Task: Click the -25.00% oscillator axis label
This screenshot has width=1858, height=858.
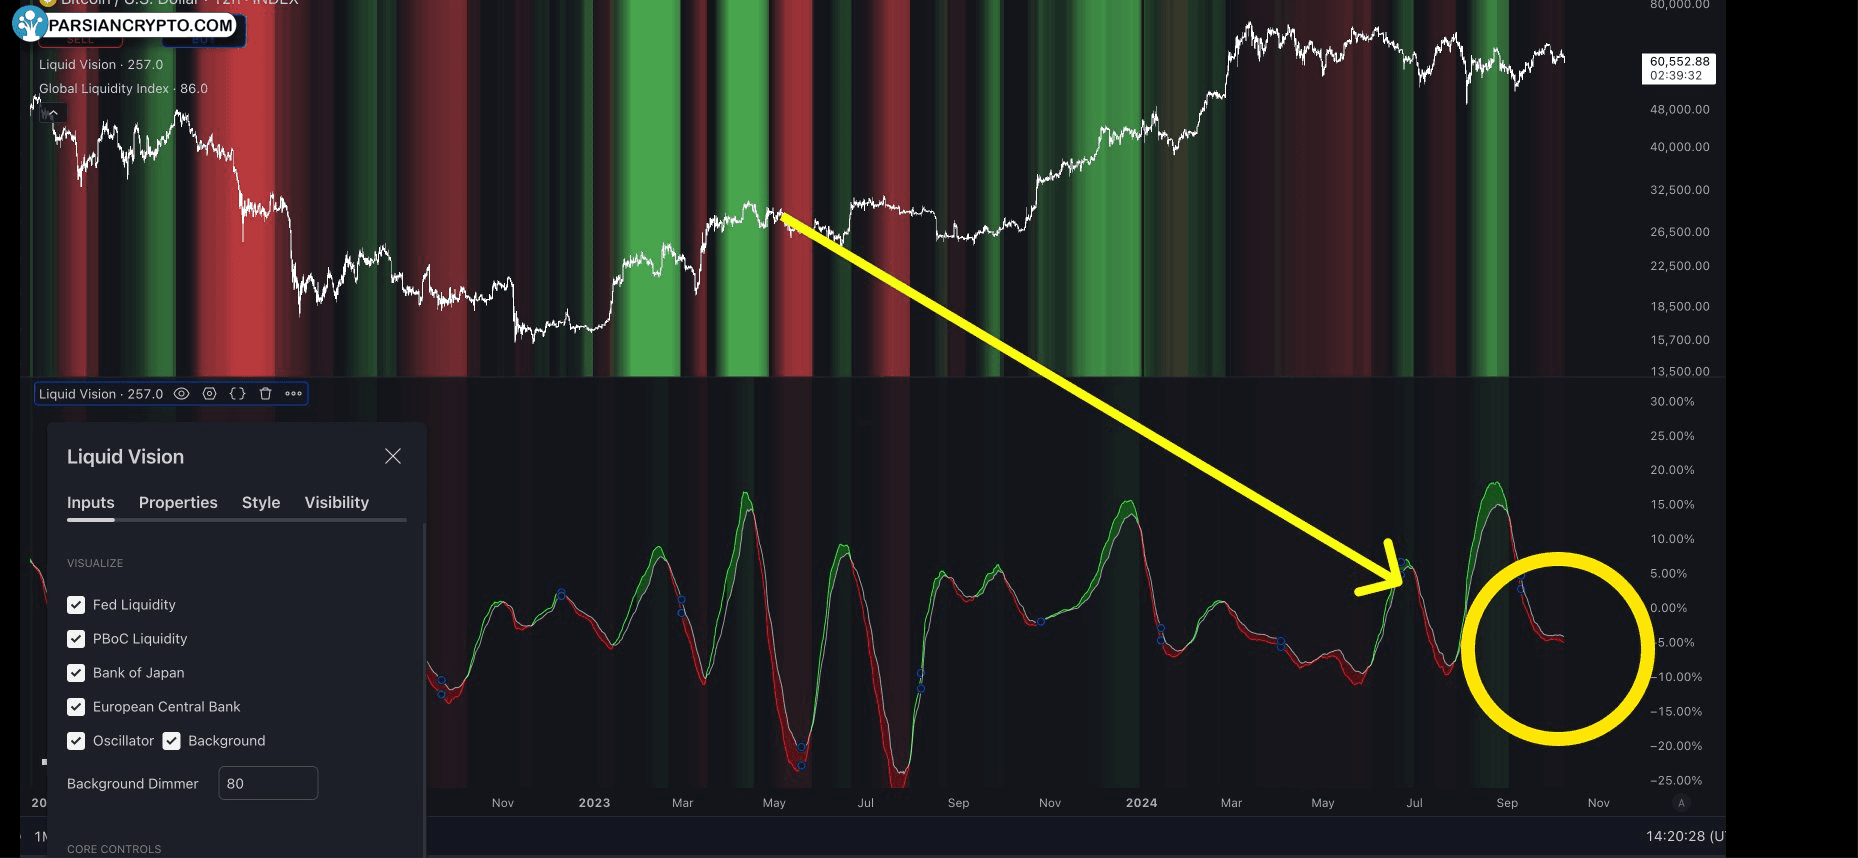Action: [1675, 781]
